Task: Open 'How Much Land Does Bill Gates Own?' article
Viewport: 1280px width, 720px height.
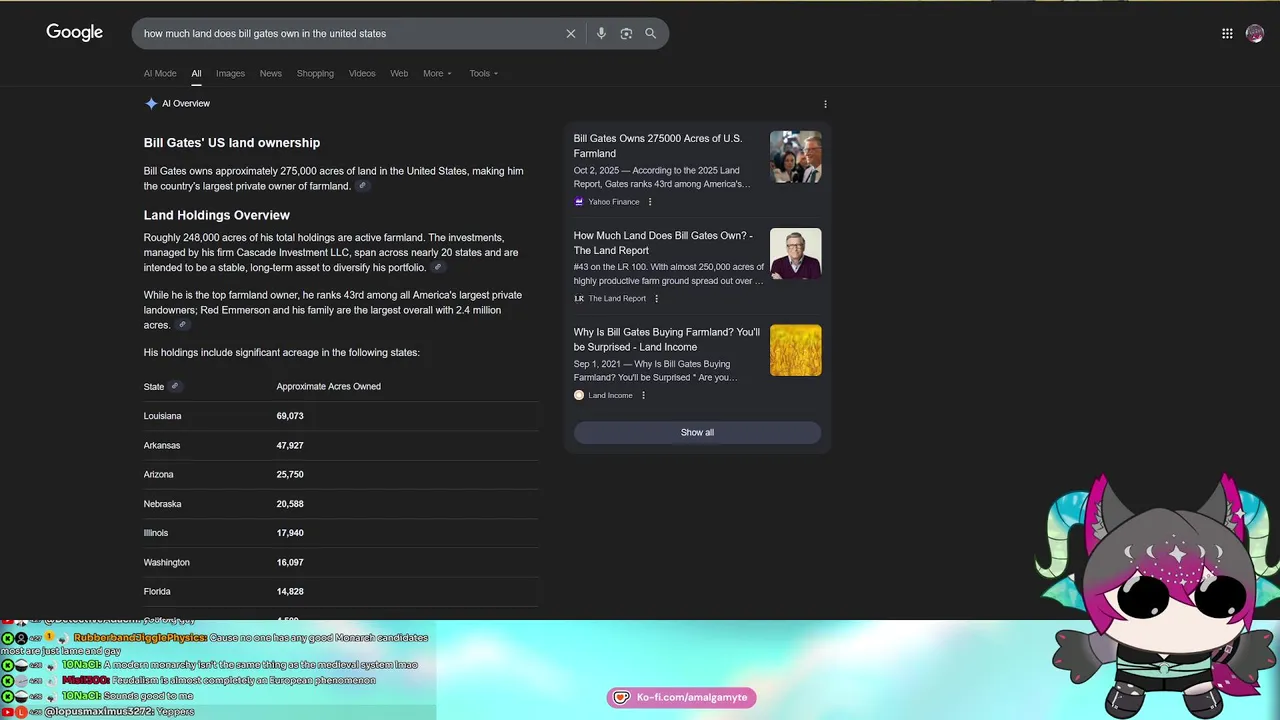Action: (x=663, y=243)
